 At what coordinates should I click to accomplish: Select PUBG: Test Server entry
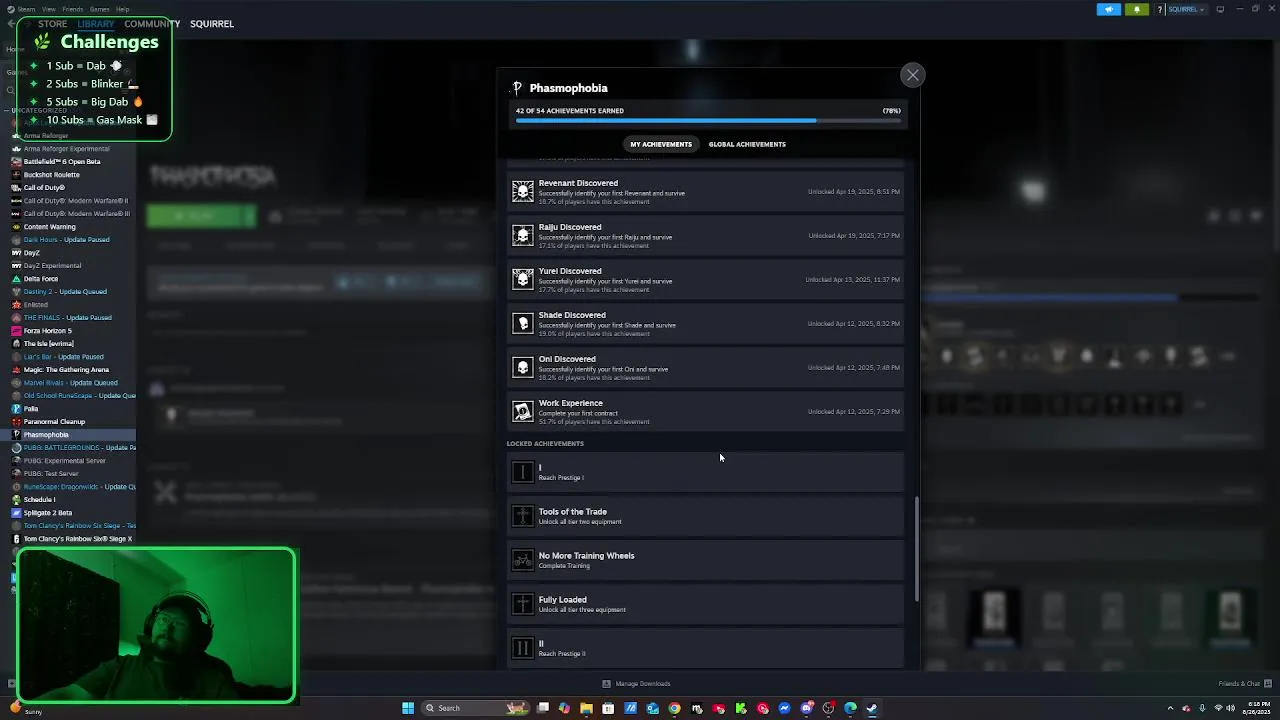51,473
